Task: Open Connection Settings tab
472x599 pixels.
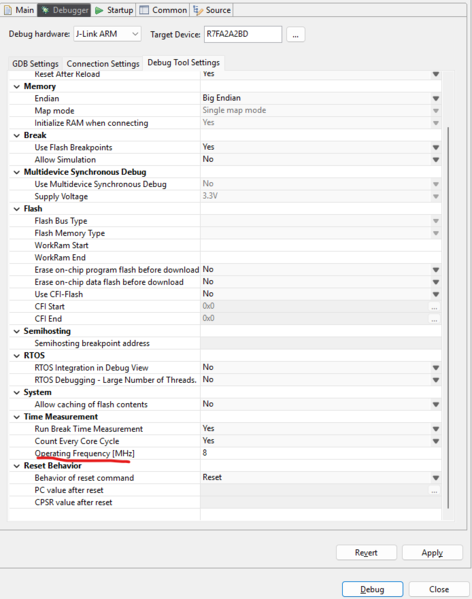Action: tap(103, 64)
